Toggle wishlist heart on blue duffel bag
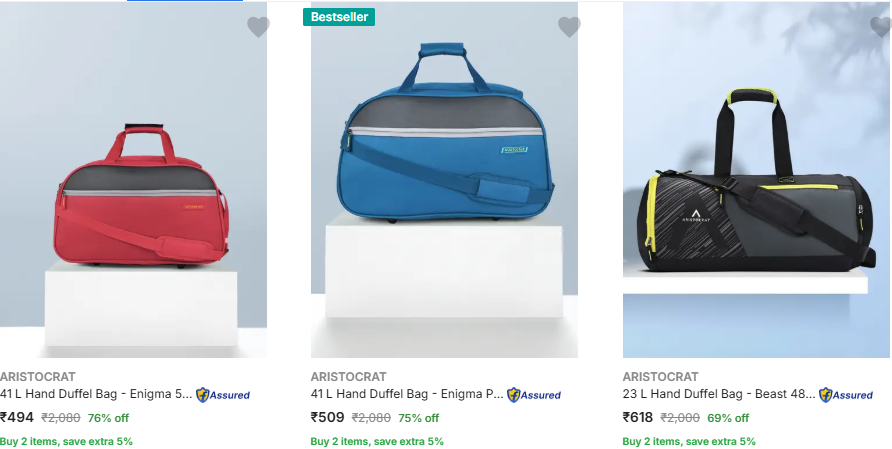892x449 pixels. (x=569, y=27)
